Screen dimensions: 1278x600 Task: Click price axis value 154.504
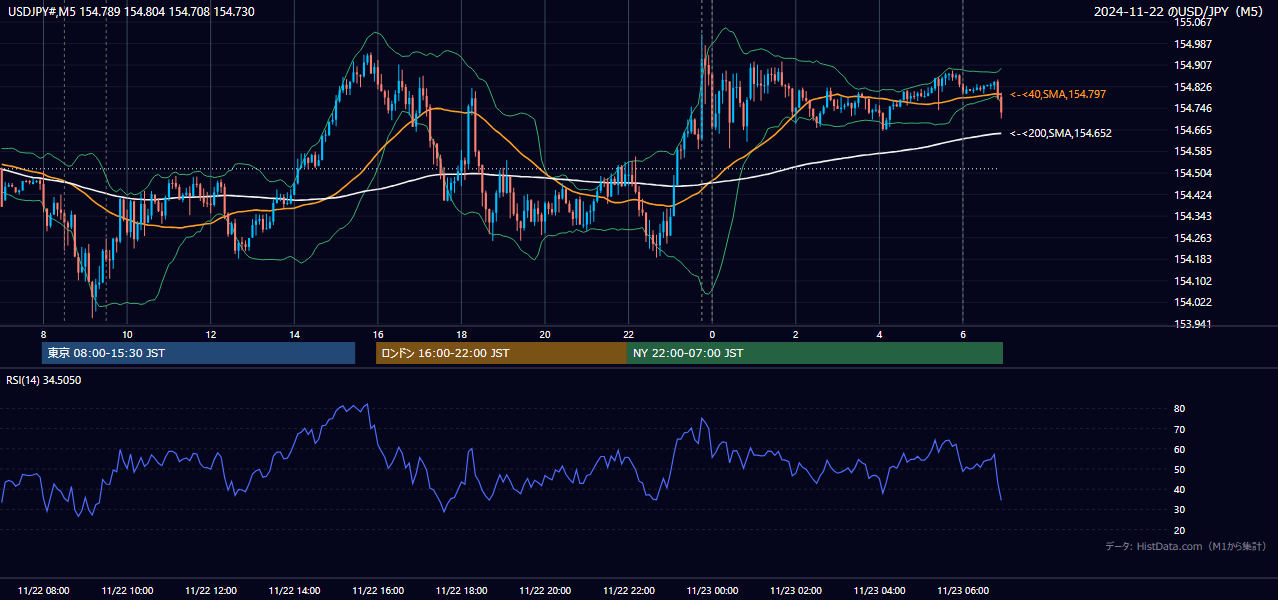[1192, 173]
